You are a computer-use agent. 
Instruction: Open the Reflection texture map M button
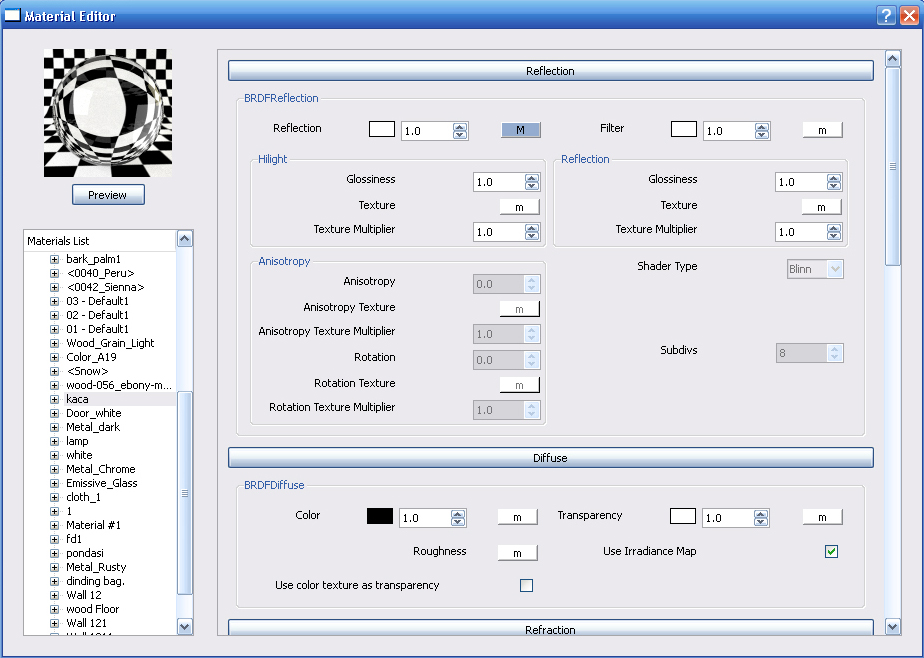coord(520,130)
